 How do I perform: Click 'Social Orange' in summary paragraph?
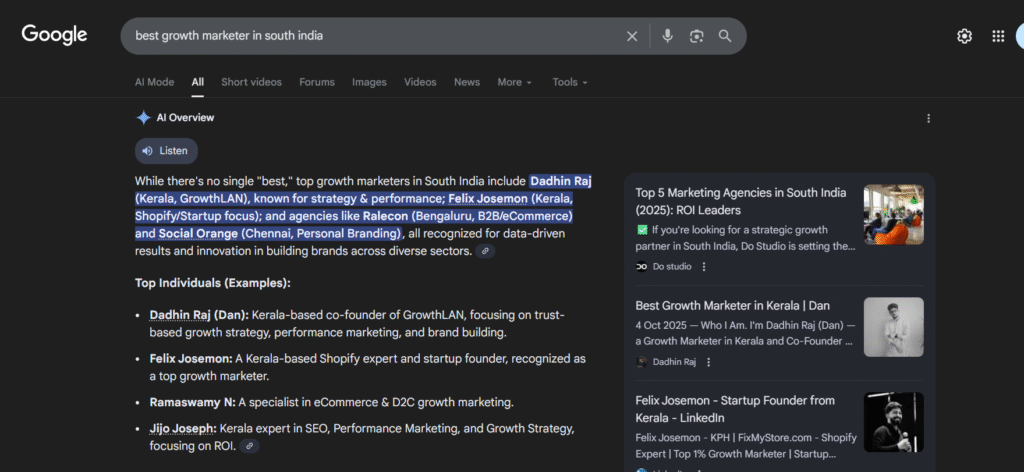pos(198,233)
